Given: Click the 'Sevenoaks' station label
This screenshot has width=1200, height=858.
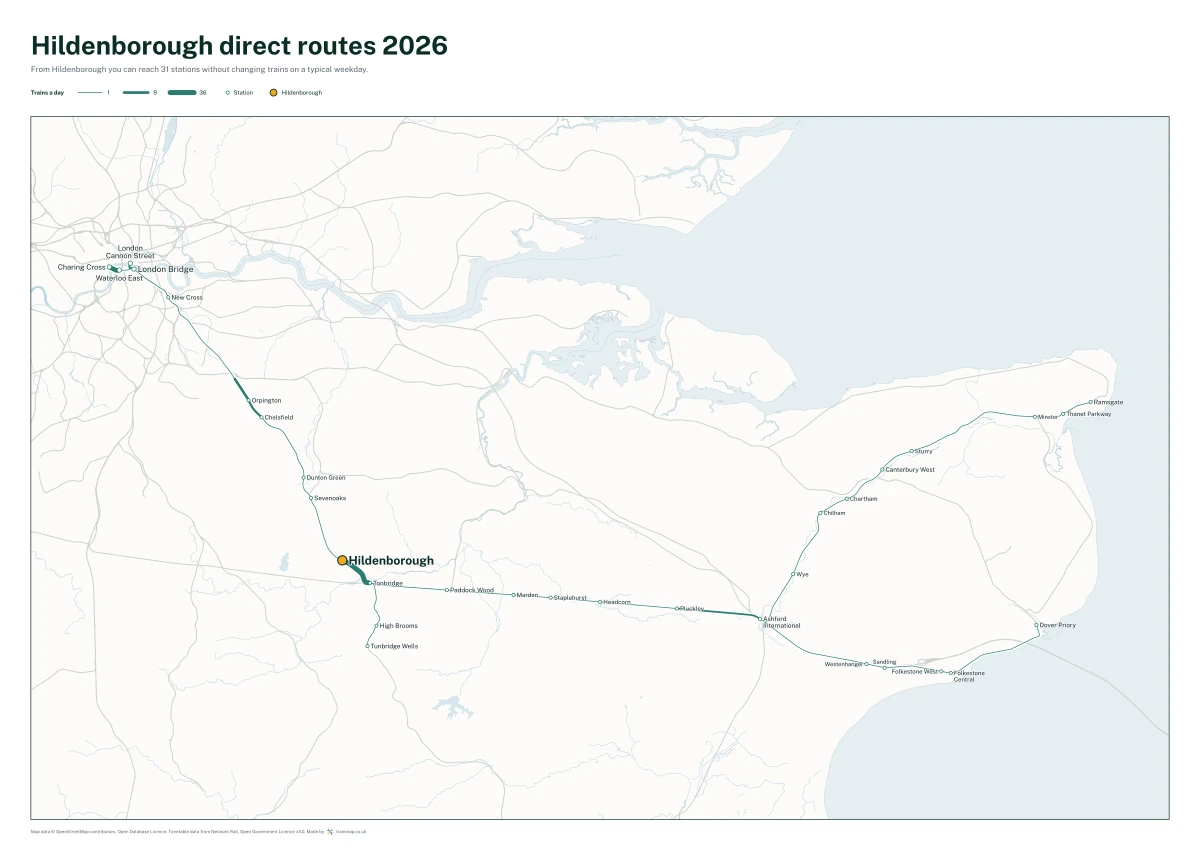Looking at the screenshot, I should [330, 498].
